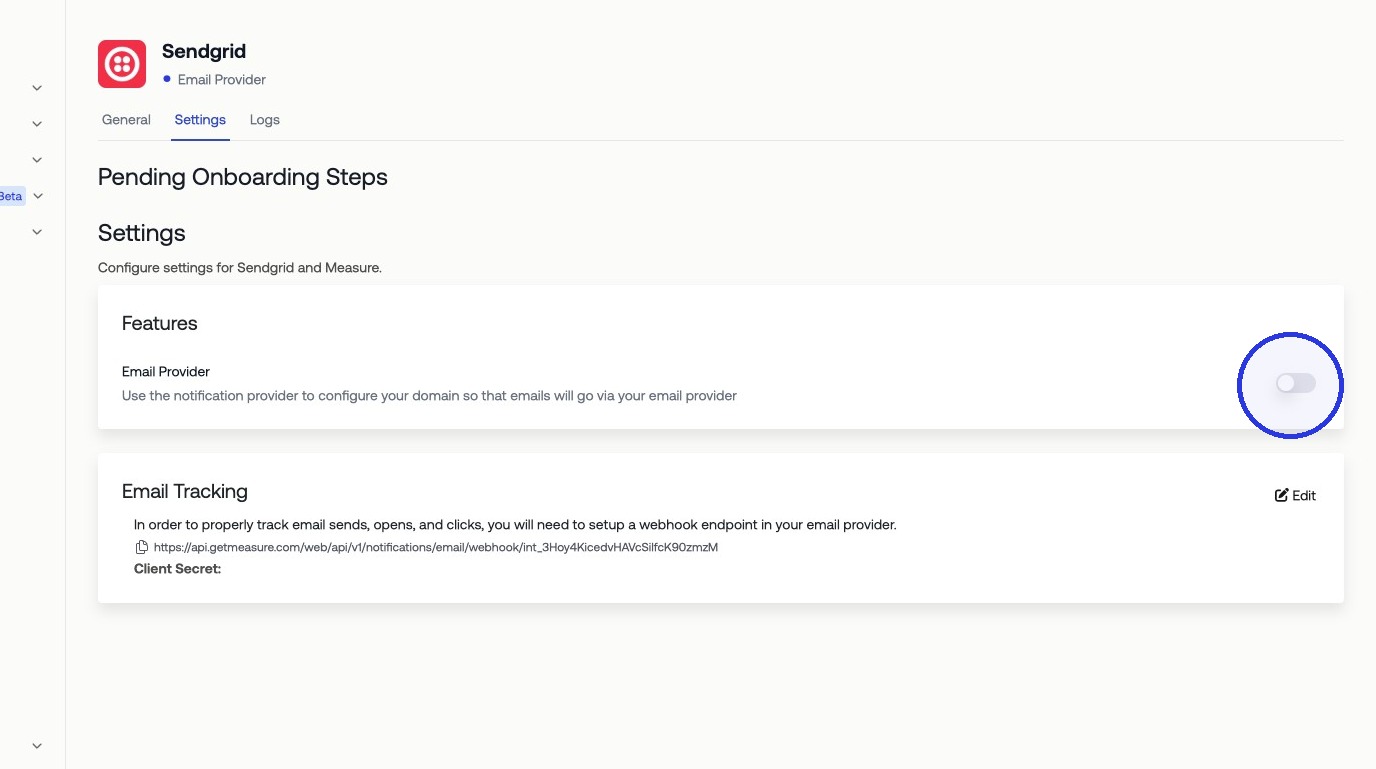Expand the second sidebar chevron from the top
This screenshot has width=1376, height=769.
[37, 124]
